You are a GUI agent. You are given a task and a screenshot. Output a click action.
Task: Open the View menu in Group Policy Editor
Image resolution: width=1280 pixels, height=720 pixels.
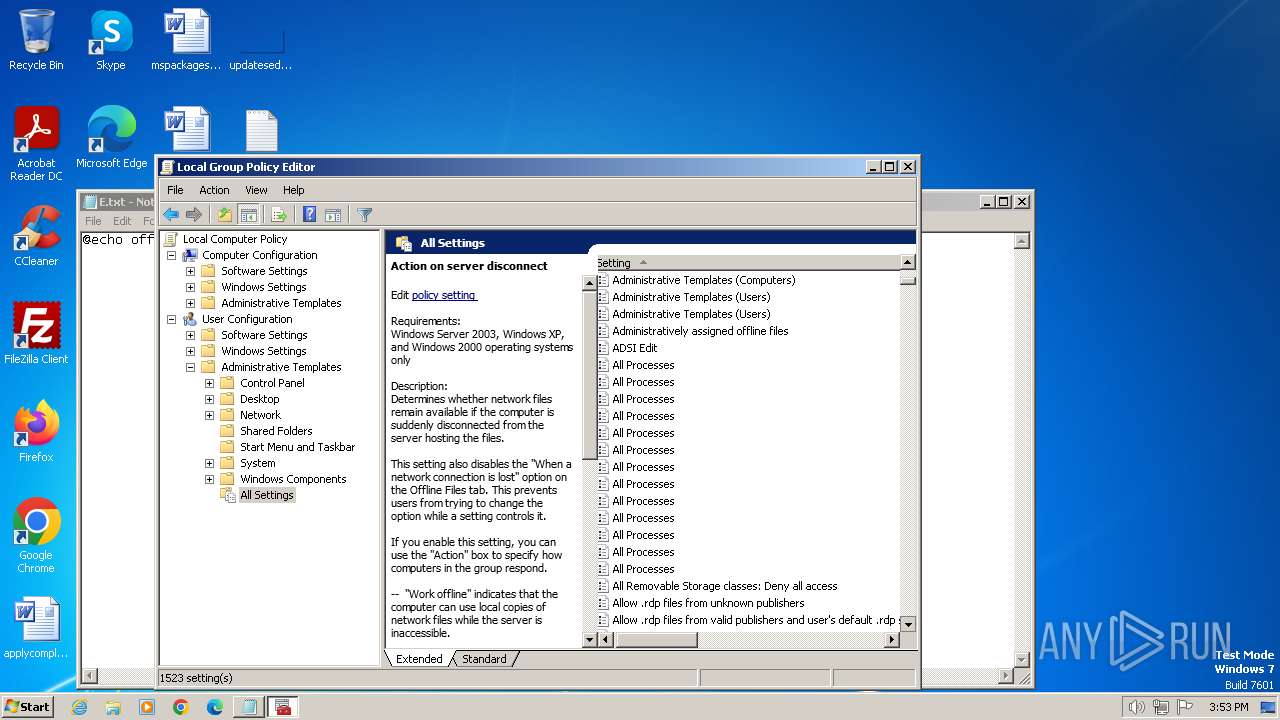[256, 190]
